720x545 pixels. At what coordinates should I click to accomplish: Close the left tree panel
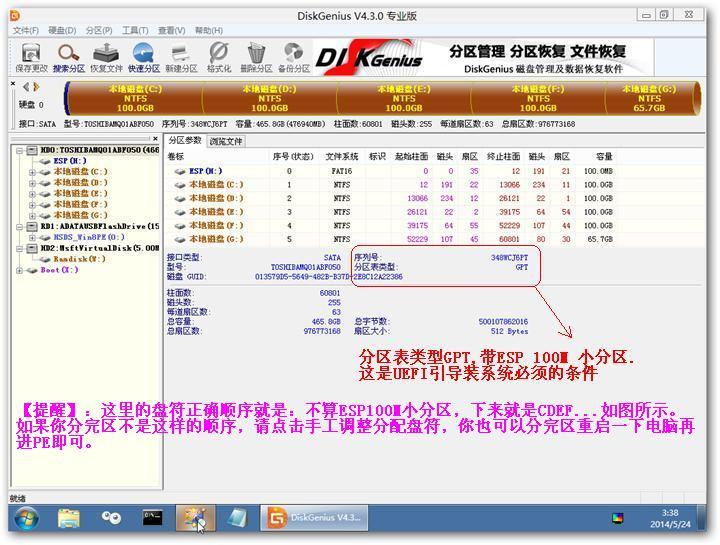156,138
